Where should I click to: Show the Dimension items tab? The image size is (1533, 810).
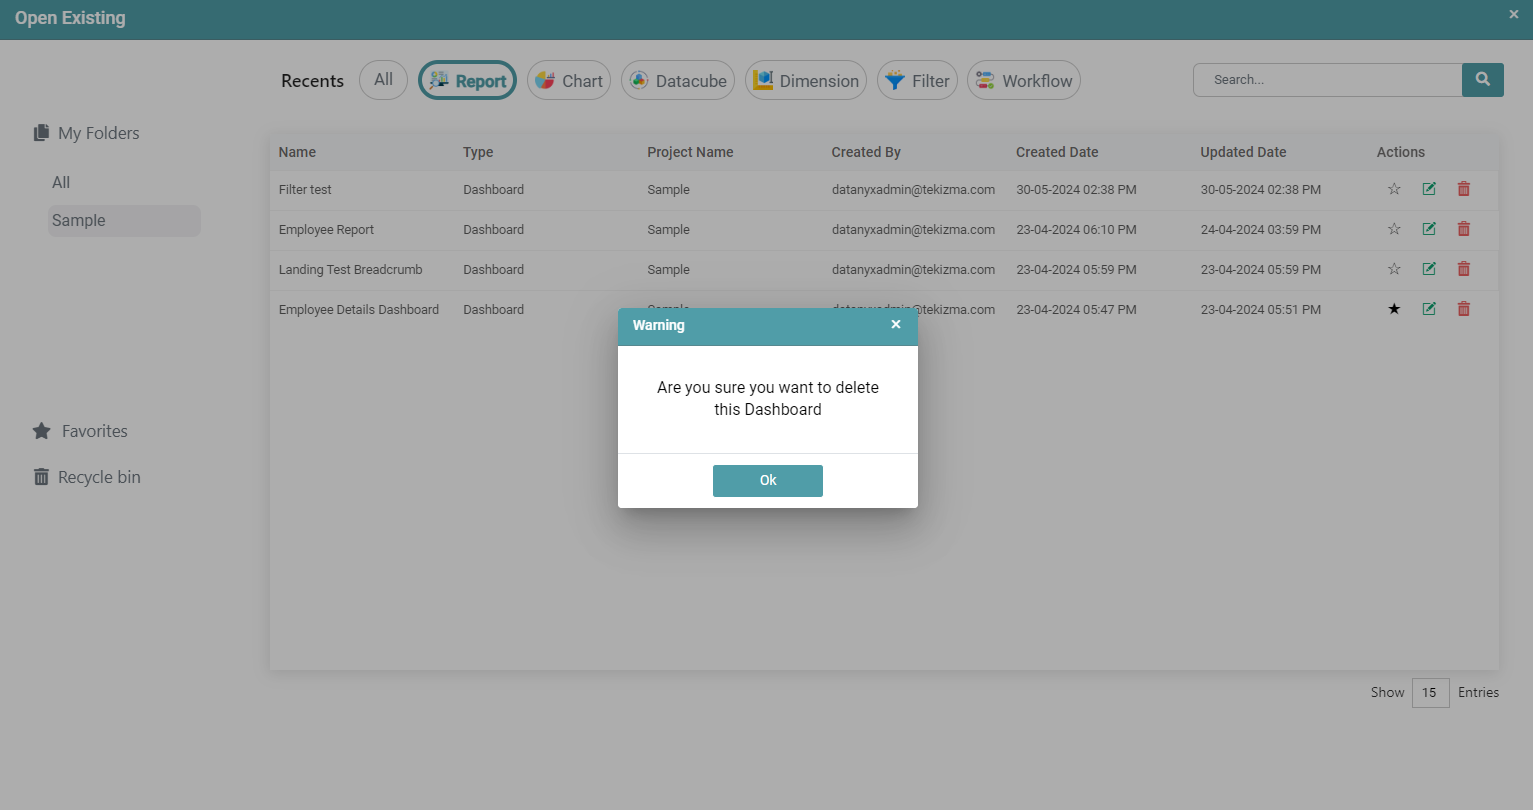click(806, 81)
